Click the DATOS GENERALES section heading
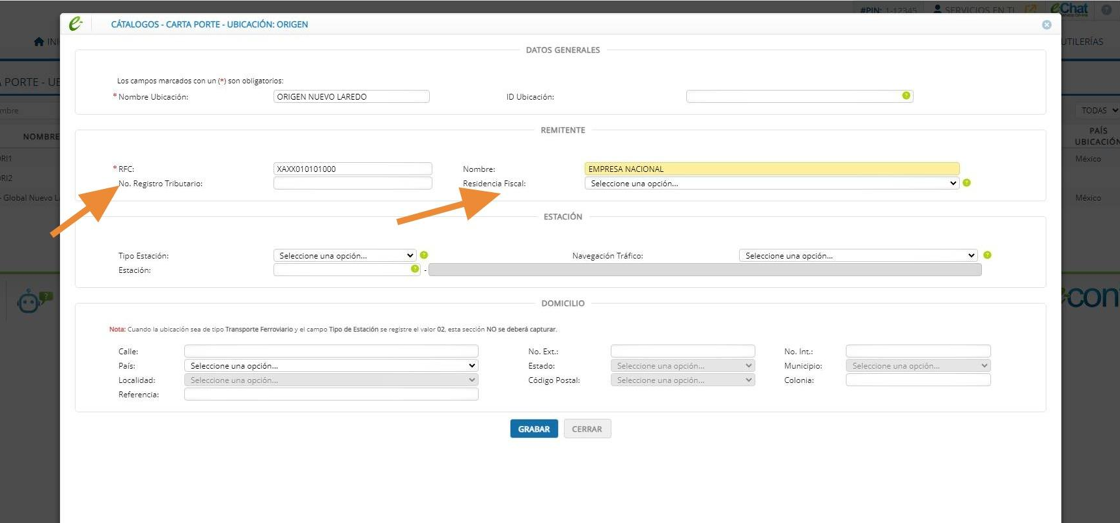The height and width of the screenshot is (523, 1120). click(563, 50)
